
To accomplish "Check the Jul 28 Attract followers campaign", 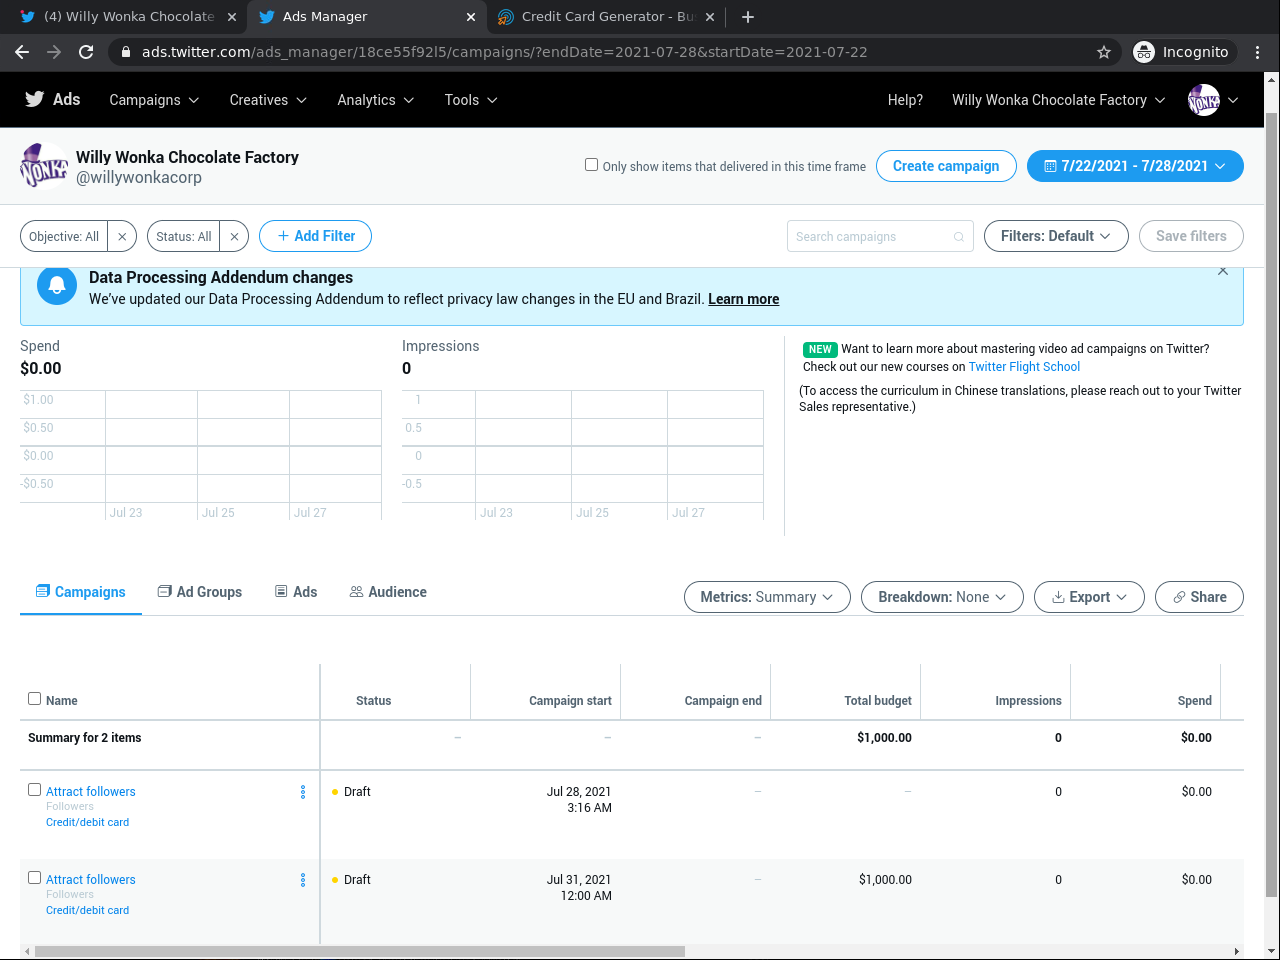I will [x=35, y=790].
